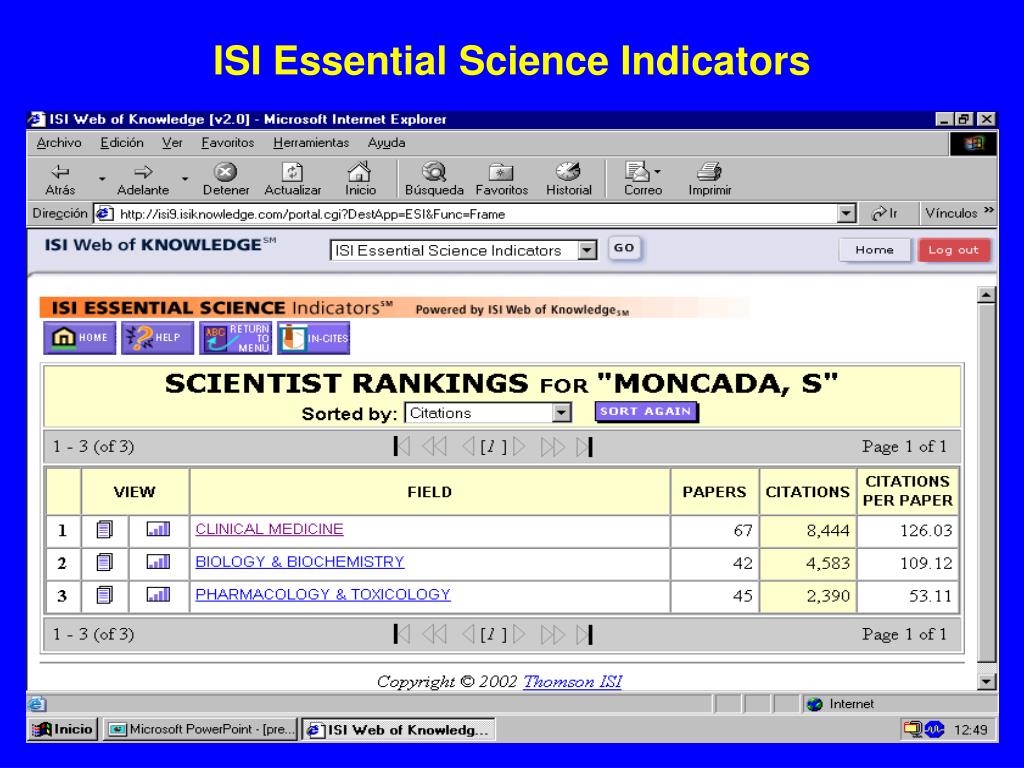Click the Log out button

[953, 250]
